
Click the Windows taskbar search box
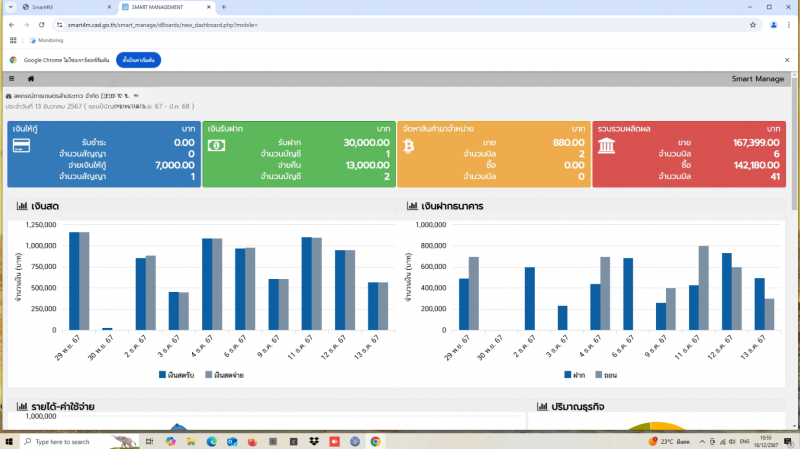[x=79, y=441]
